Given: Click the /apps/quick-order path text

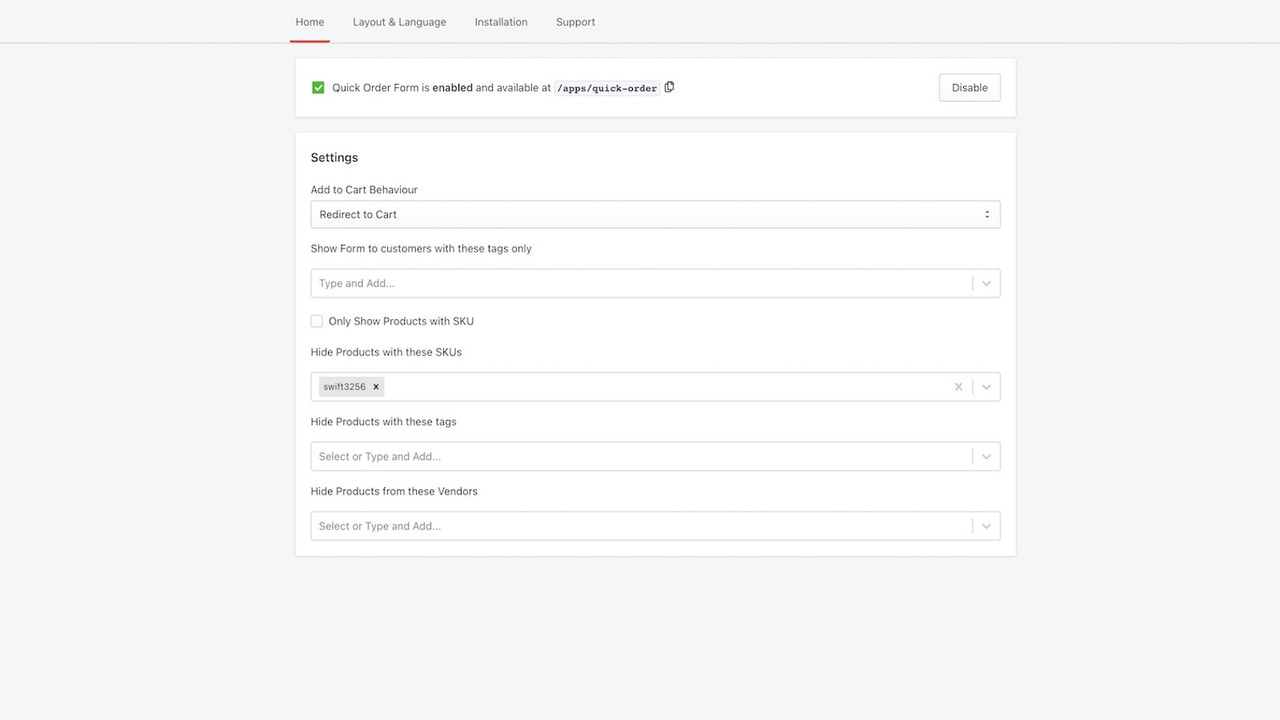Looking at the screenshot, I should point(607,88).
